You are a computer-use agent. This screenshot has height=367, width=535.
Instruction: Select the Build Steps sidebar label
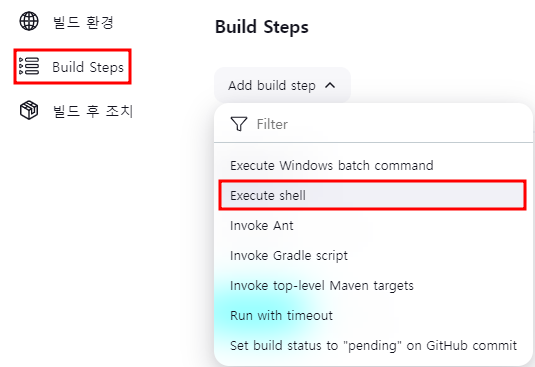88,67
